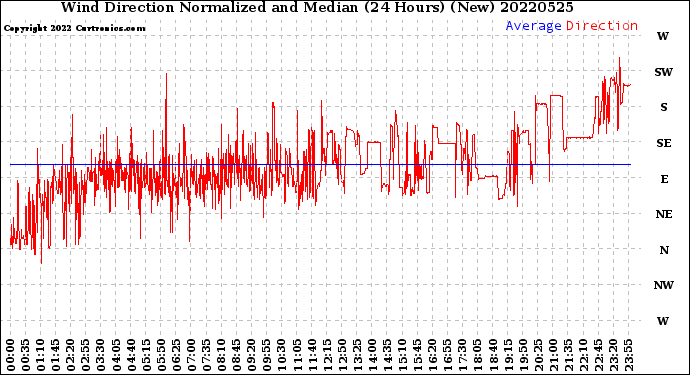Click the 06:25 time axis label
Screen dimensions: 690x375
[x=176, y=355]
